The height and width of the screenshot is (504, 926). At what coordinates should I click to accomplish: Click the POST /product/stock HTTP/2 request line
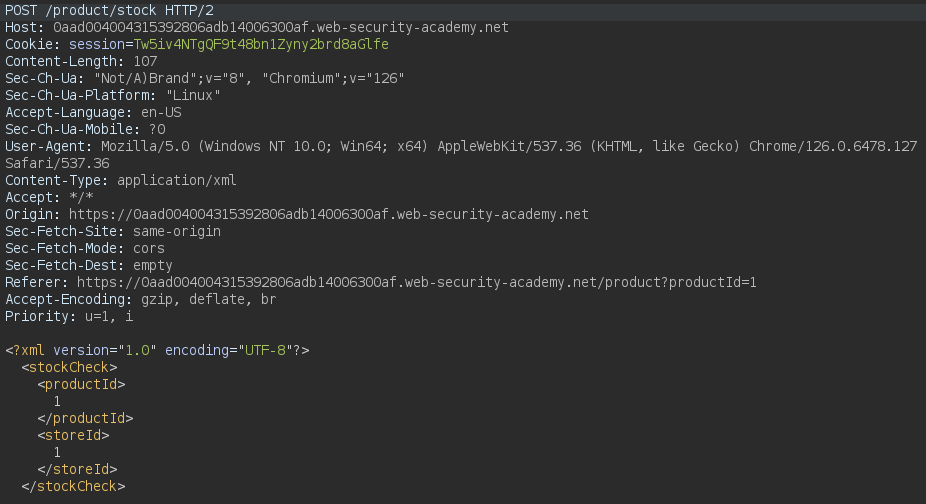pyautogui.click(x=109, y=11)
